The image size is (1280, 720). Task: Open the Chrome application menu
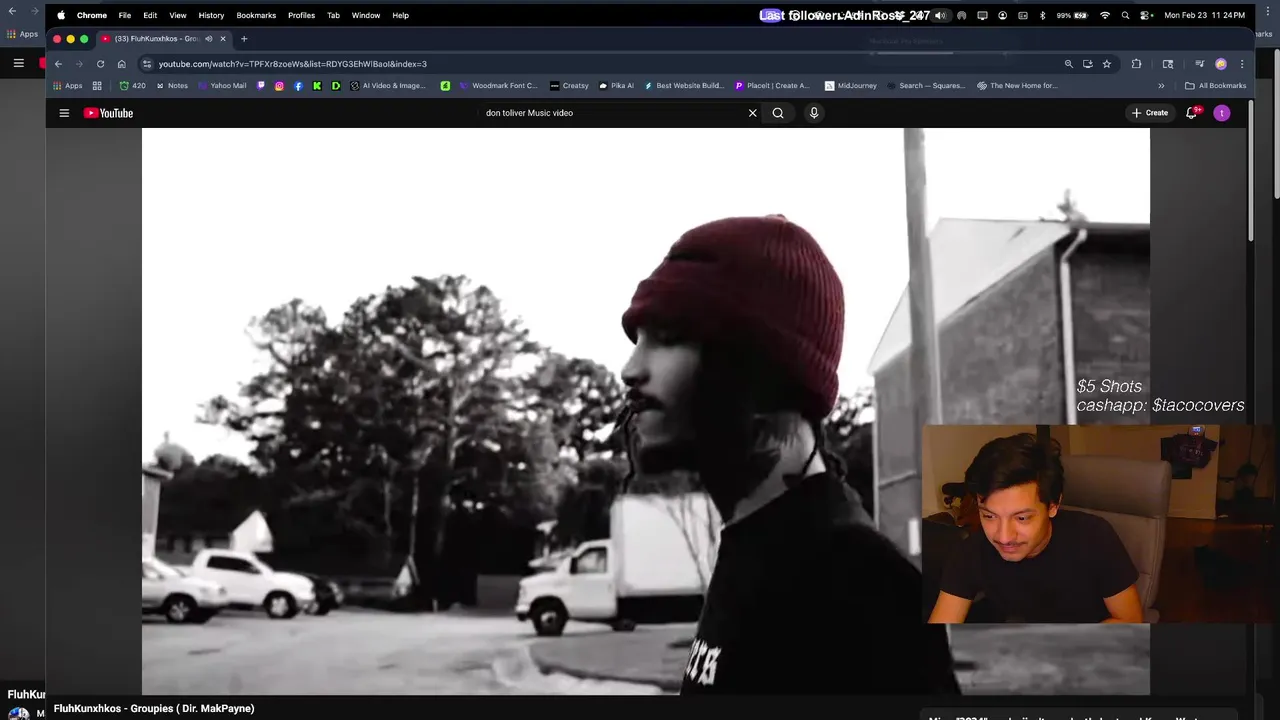pos(92,15)
